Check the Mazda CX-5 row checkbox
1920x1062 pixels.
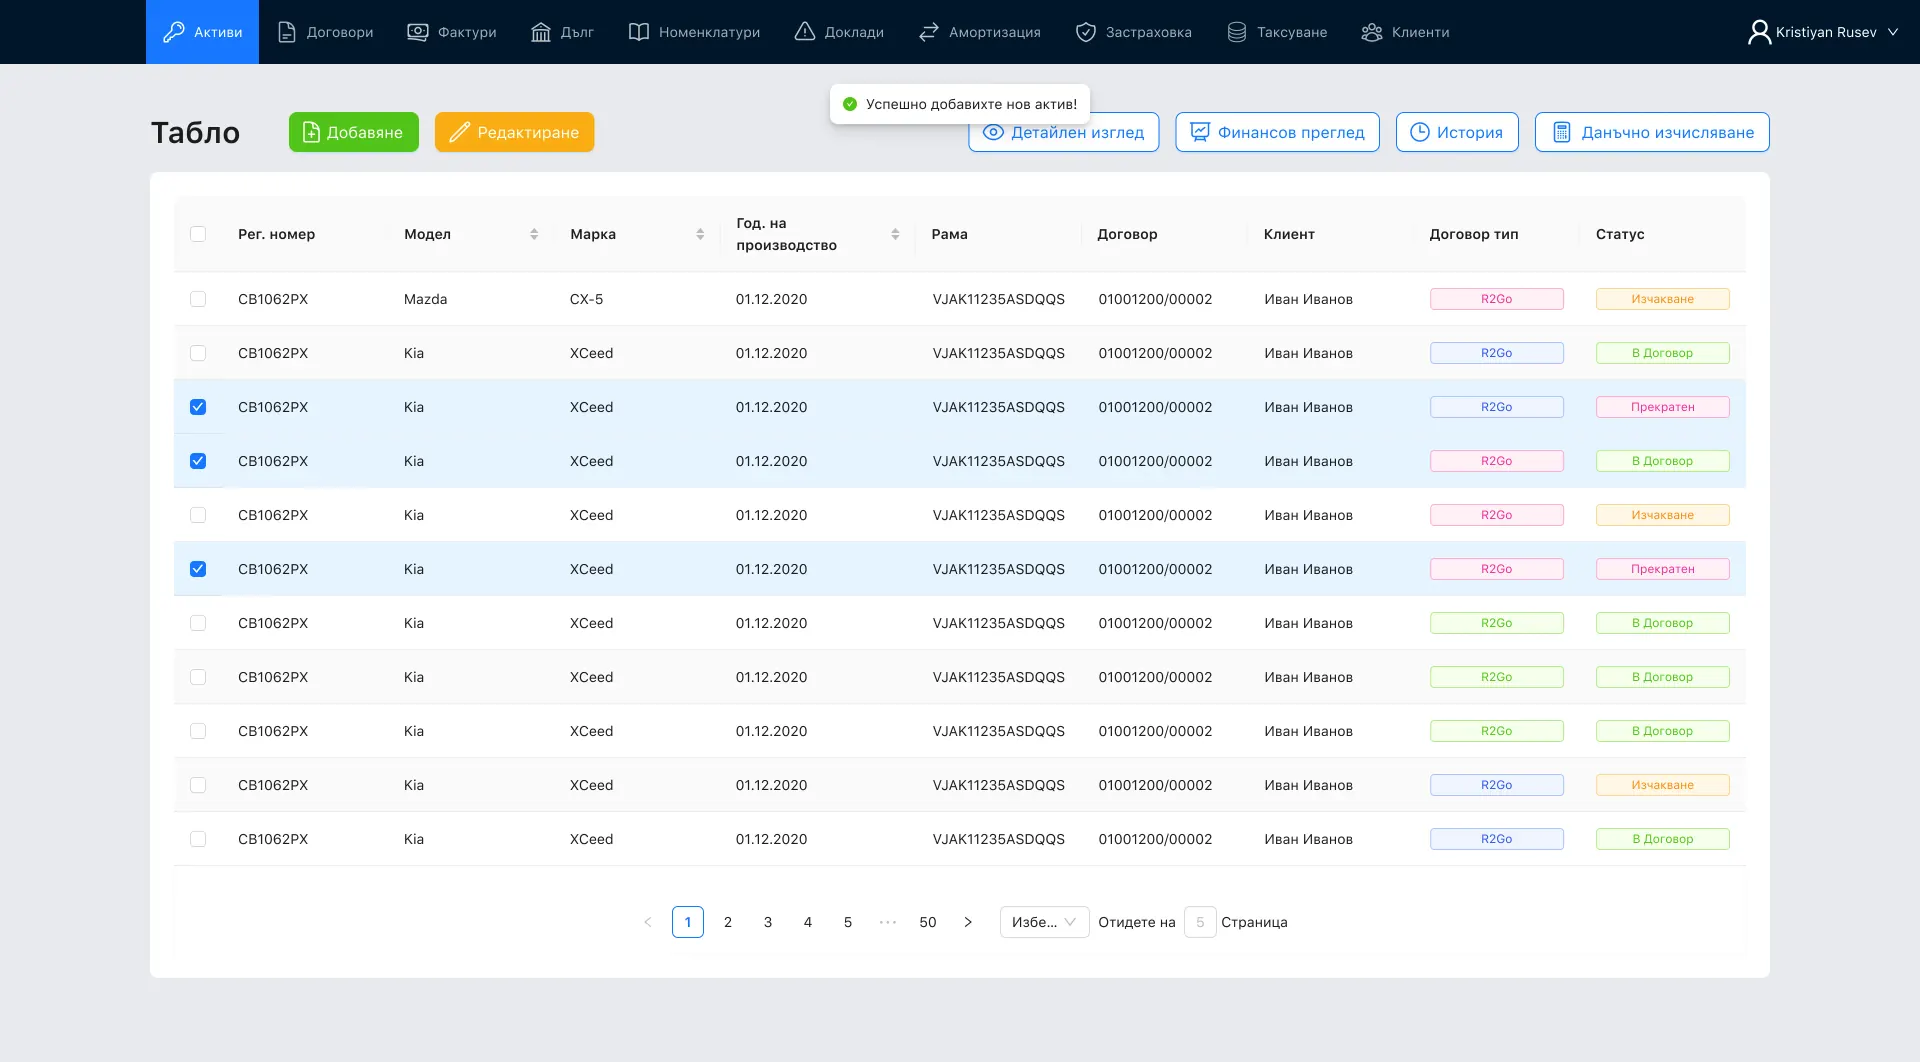(198, 299)
